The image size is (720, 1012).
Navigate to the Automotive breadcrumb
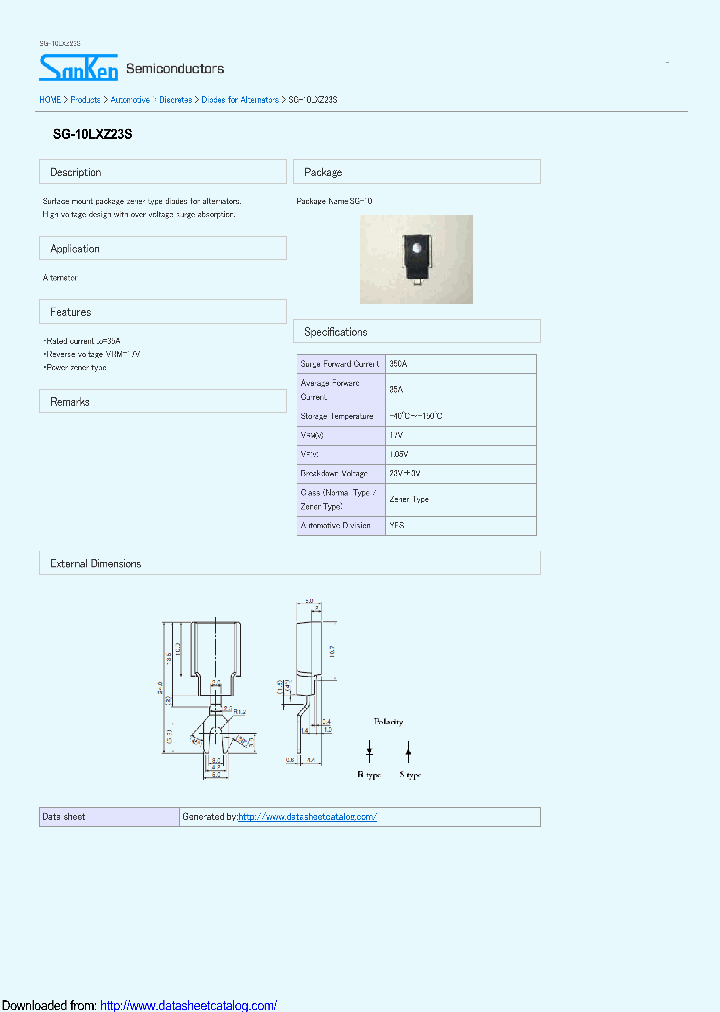[x=130, y=100]
